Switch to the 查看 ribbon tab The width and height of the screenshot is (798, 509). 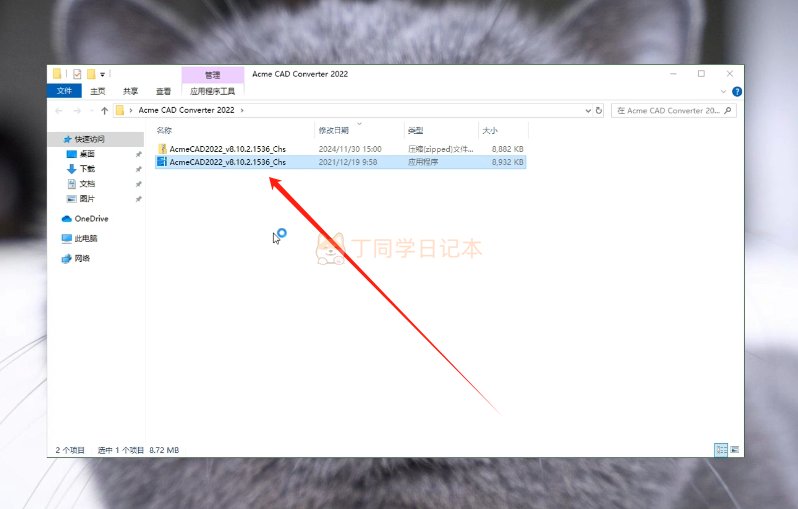click(x=163, y=91)
